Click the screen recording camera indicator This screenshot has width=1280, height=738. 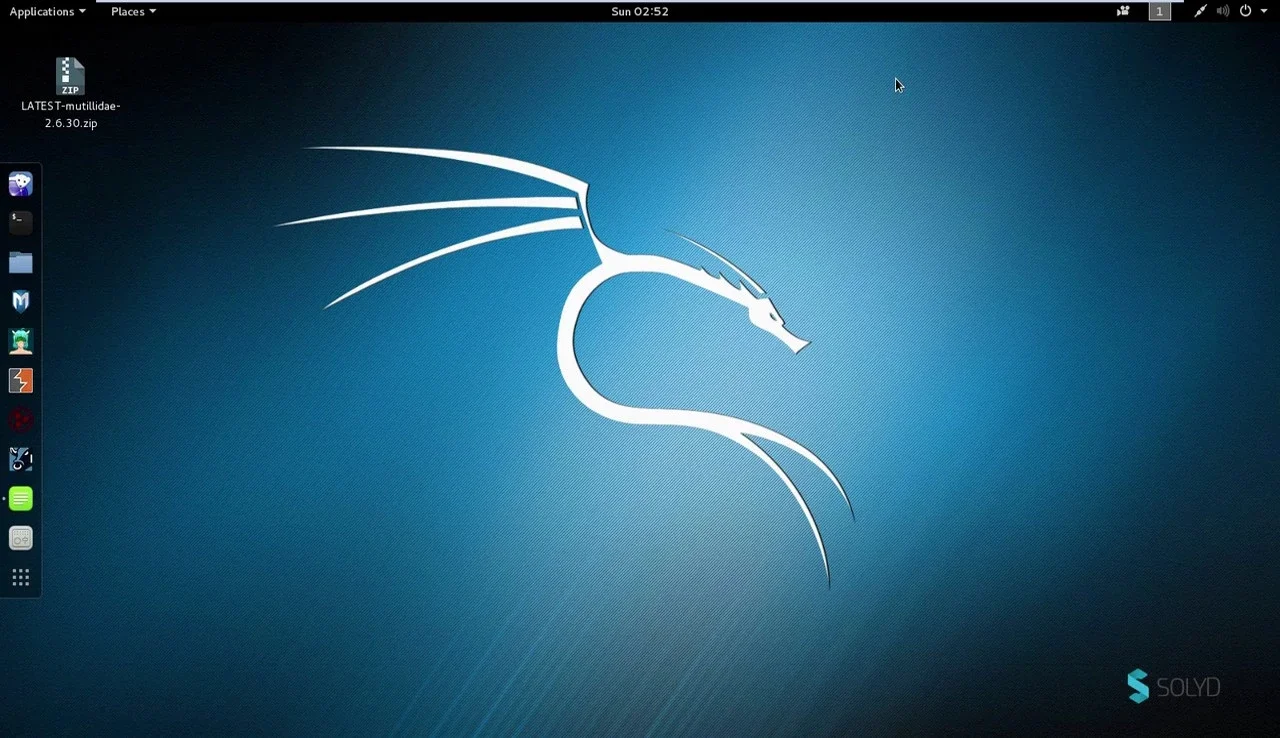[x=1124, y=11]
